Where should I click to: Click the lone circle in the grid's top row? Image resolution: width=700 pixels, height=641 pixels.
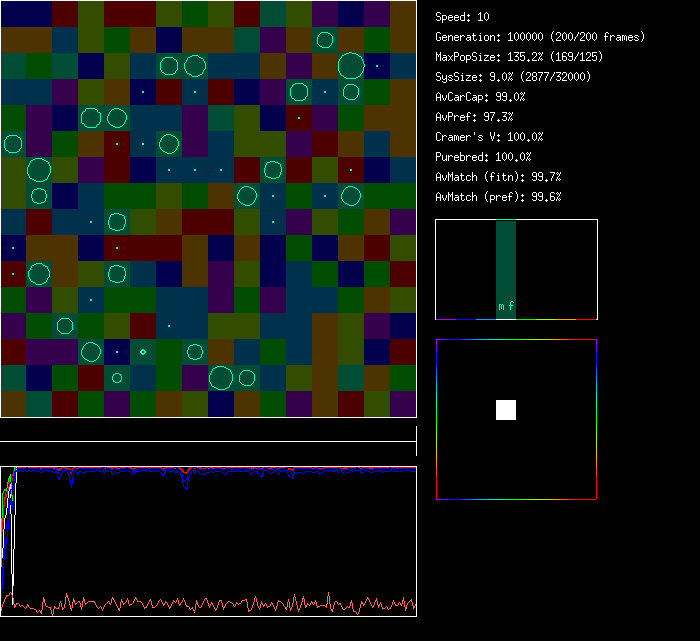[324, 41]
